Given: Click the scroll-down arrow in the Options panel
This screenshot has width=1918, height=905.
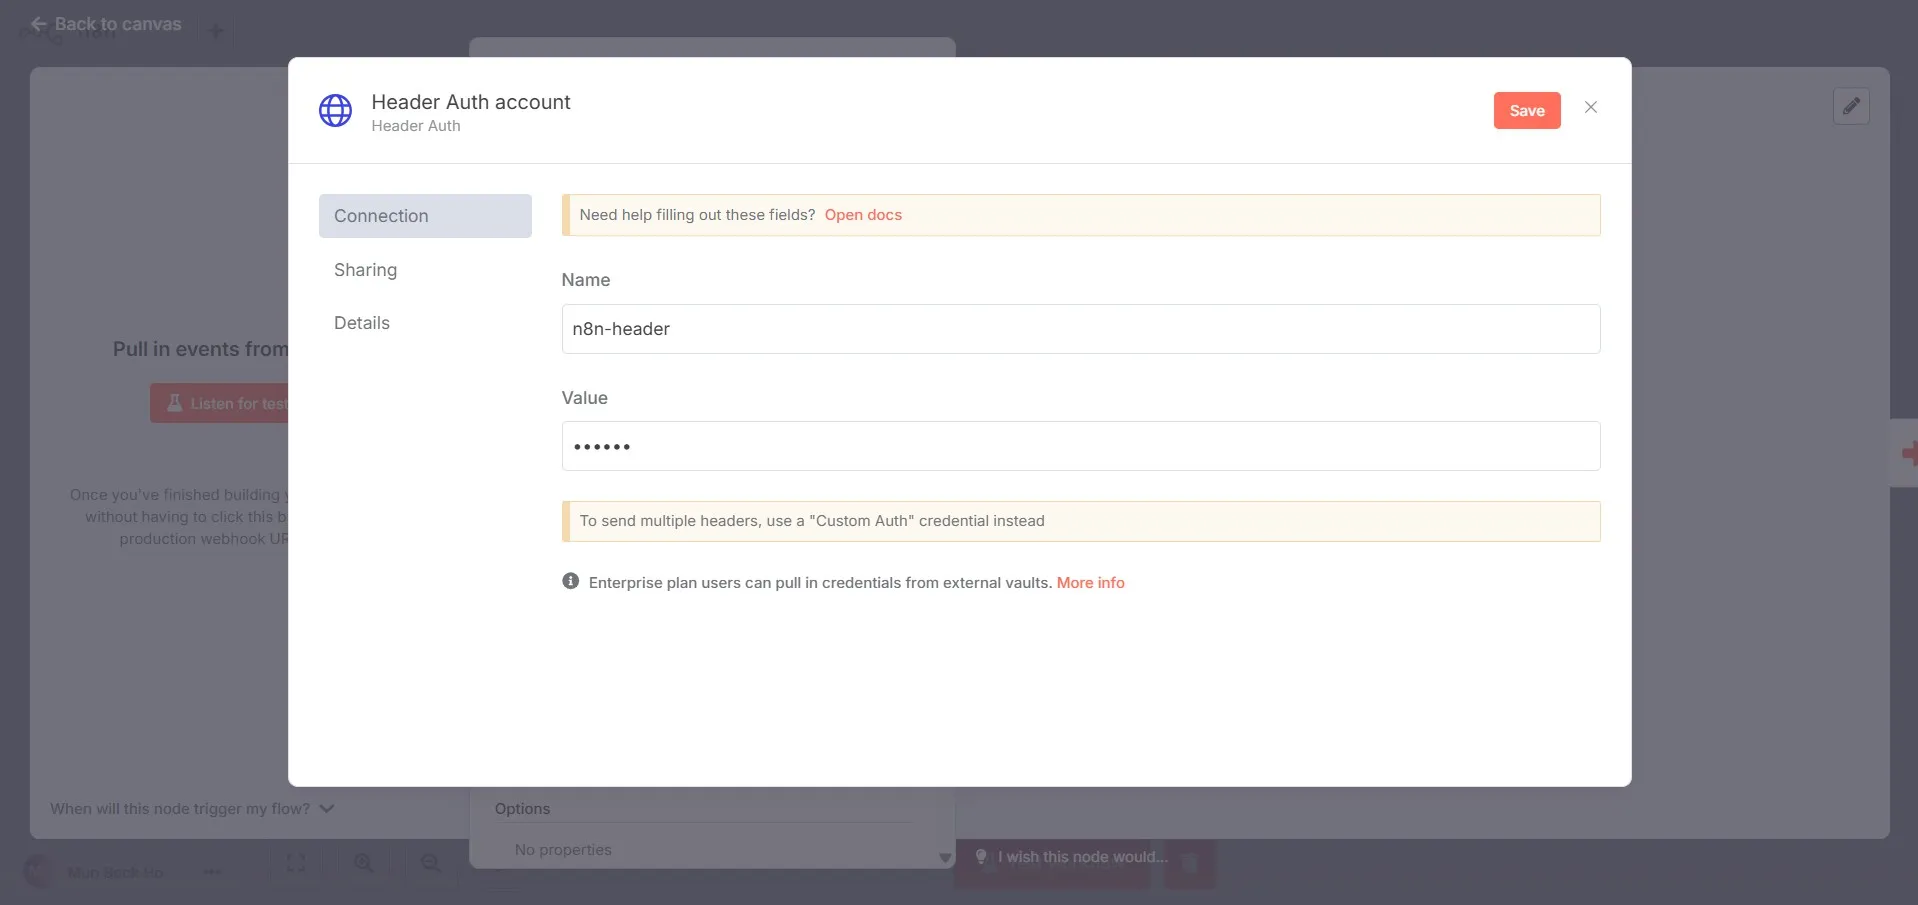Looking at the screenshot, I should tap(945, 858).
